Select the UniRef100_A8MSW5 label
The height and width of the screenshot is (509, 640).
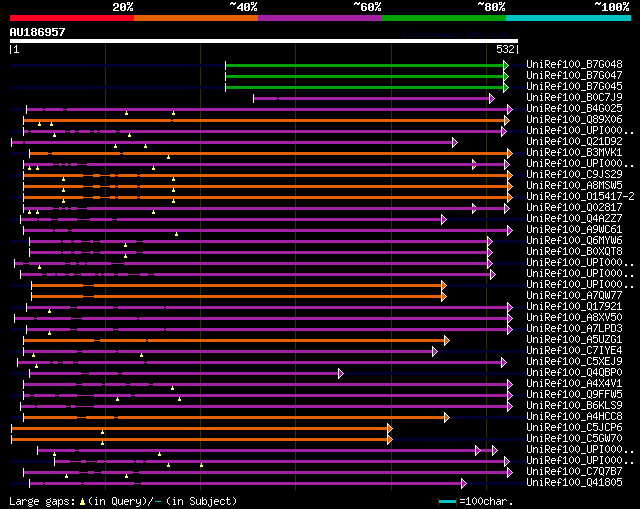[x=574, y=185]
